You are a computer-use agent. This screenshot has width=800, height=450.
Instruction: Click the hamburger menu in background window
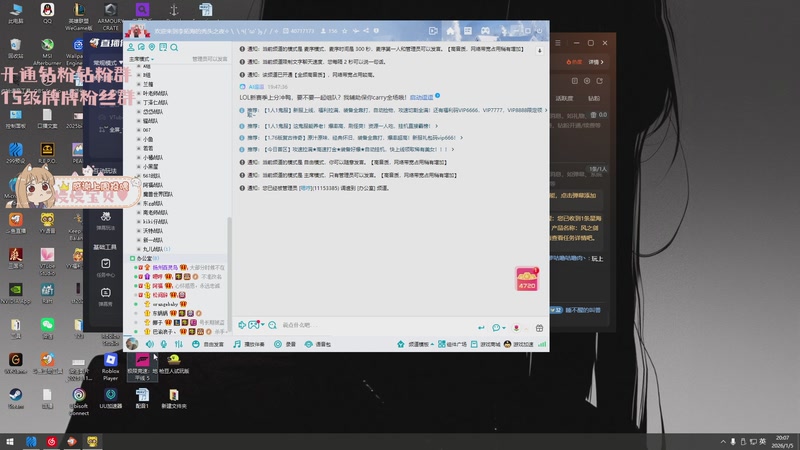click(x=558, y=43)
